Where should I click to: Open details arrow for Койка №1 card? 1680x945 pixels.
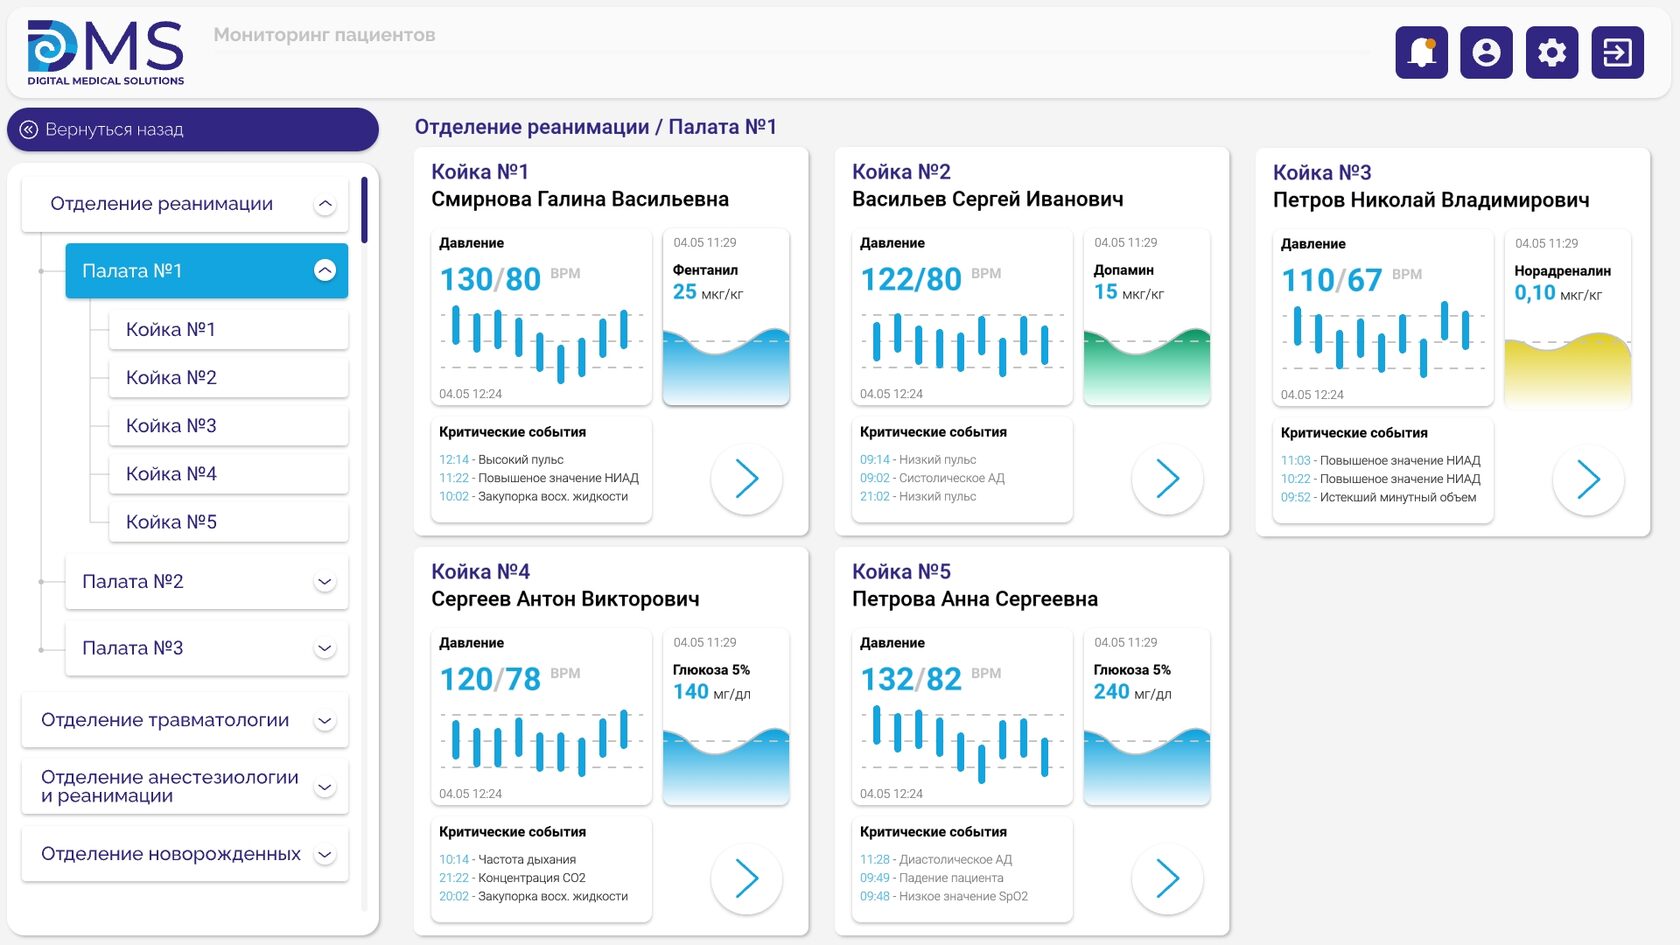coord(746,479)
